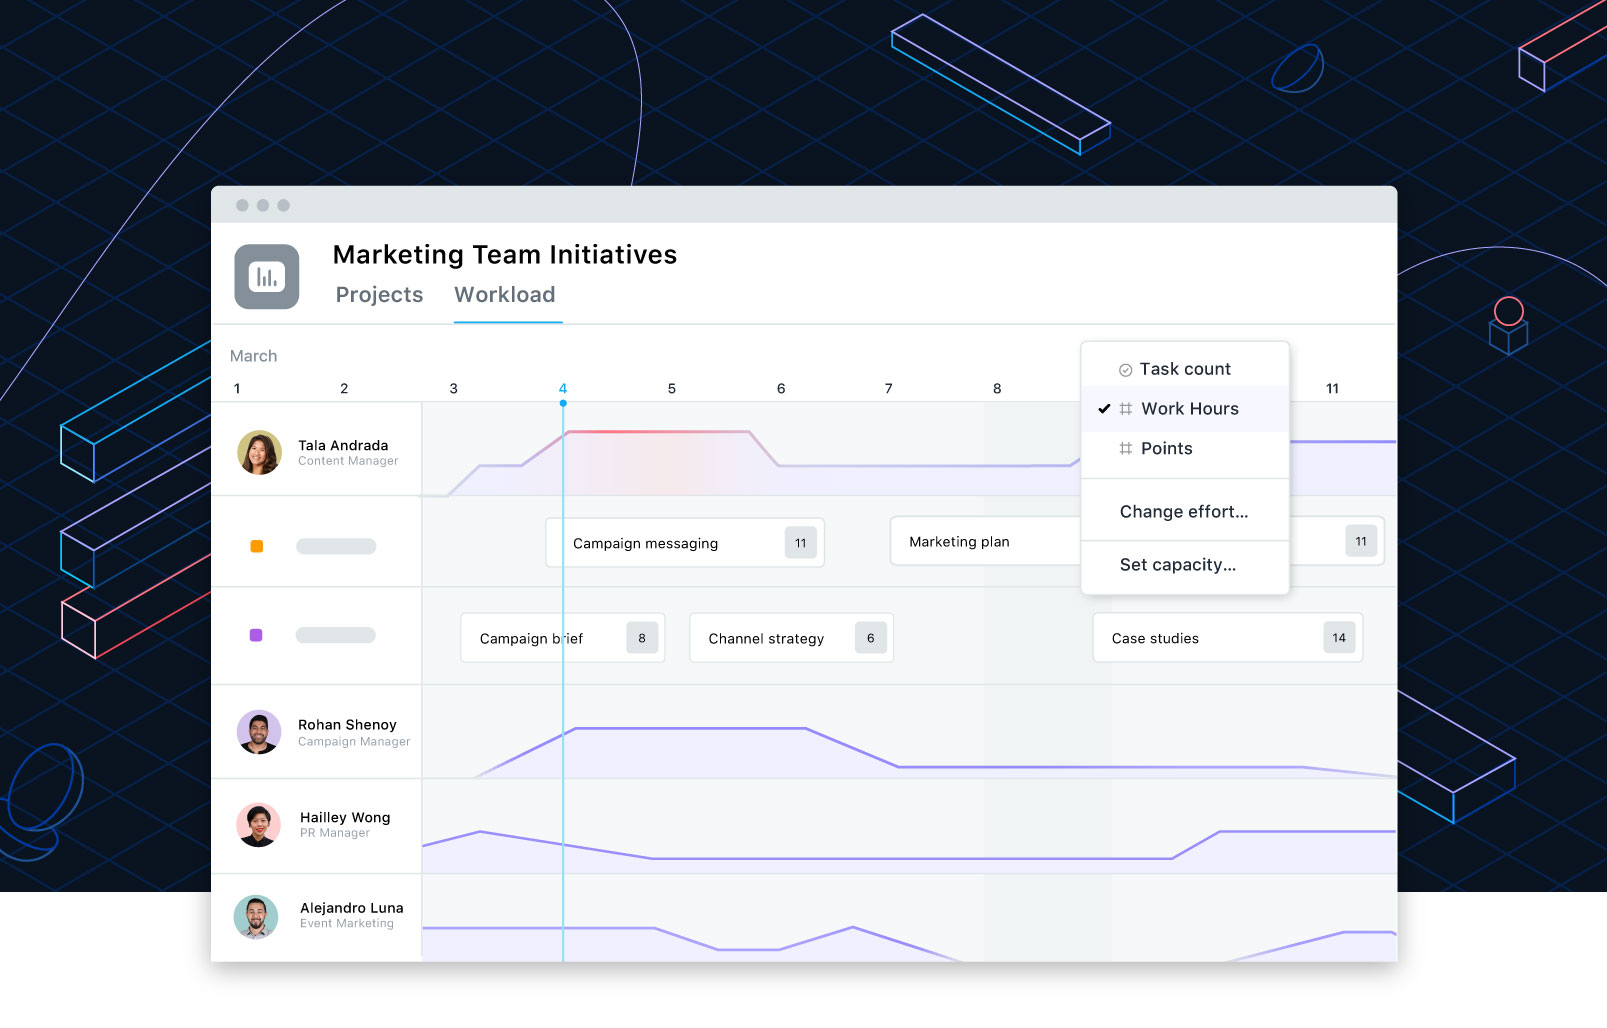Open the Case studies task bar
Viewport: 1607px width, 1028px height.
1228,638
